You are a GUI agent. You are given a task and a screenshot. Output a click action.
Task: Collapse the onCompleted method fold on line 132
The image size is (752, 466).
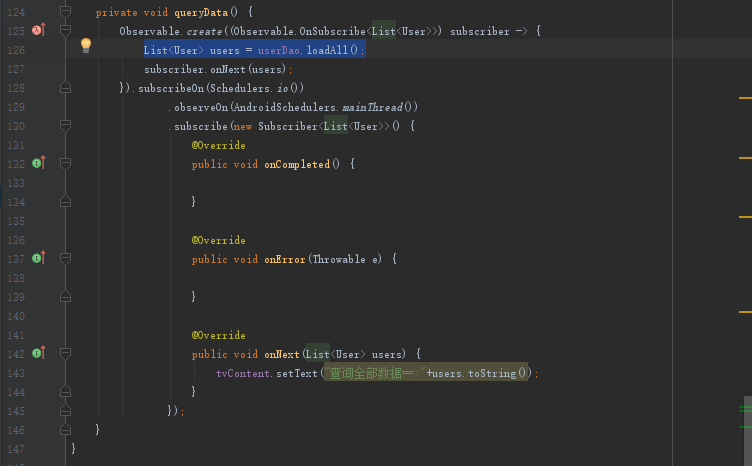(x=66, y=163)
